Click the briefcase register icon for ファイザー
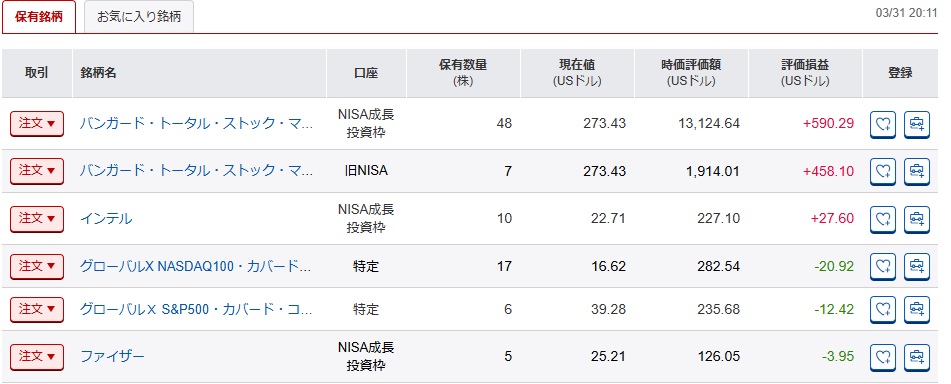Screen dimensions: 951x384 point(916,357)
